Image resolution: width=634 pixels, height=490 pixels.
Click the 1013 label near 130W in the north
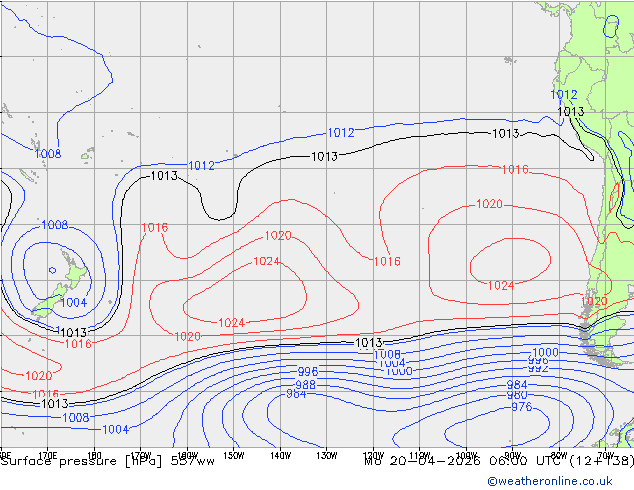pyautogui.click(x=324, y=156)
